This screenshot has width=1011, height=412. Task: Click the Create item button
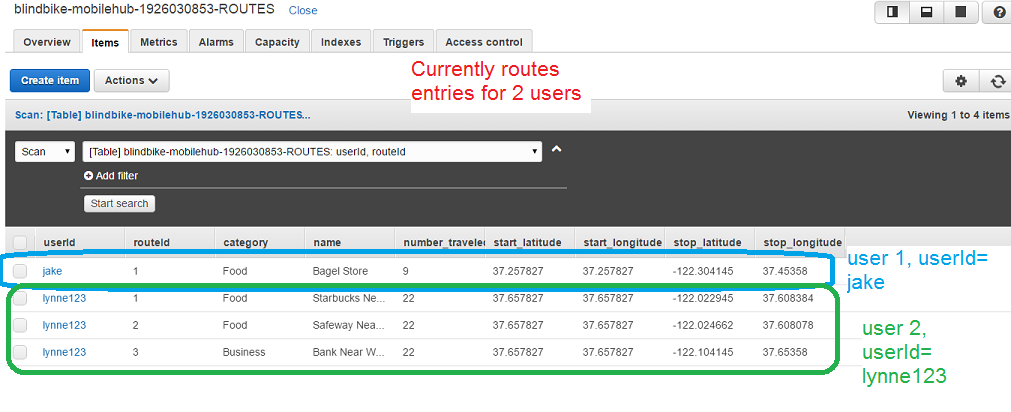50,81
